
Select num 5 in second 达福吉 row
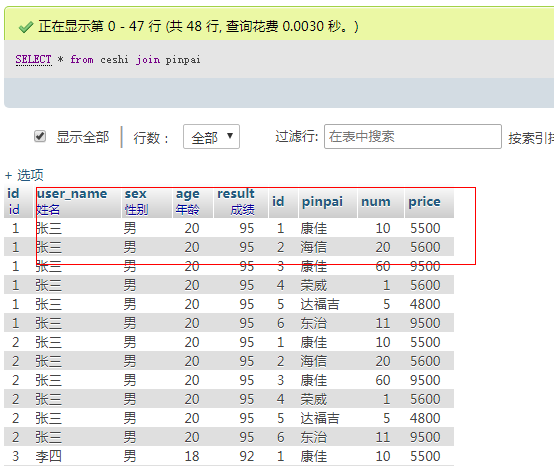[387, 418]
